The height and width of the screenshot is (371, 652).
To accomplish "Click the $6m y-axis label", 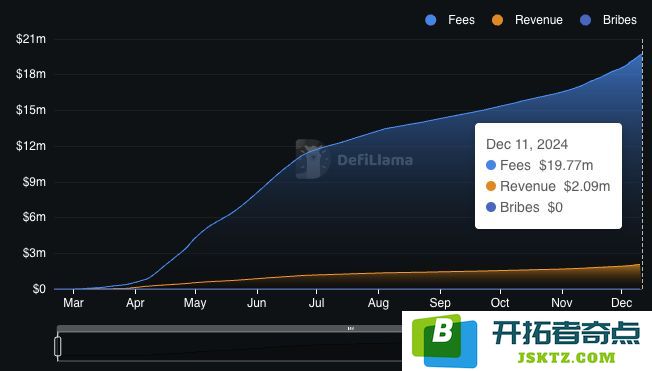I will (34, 217).
